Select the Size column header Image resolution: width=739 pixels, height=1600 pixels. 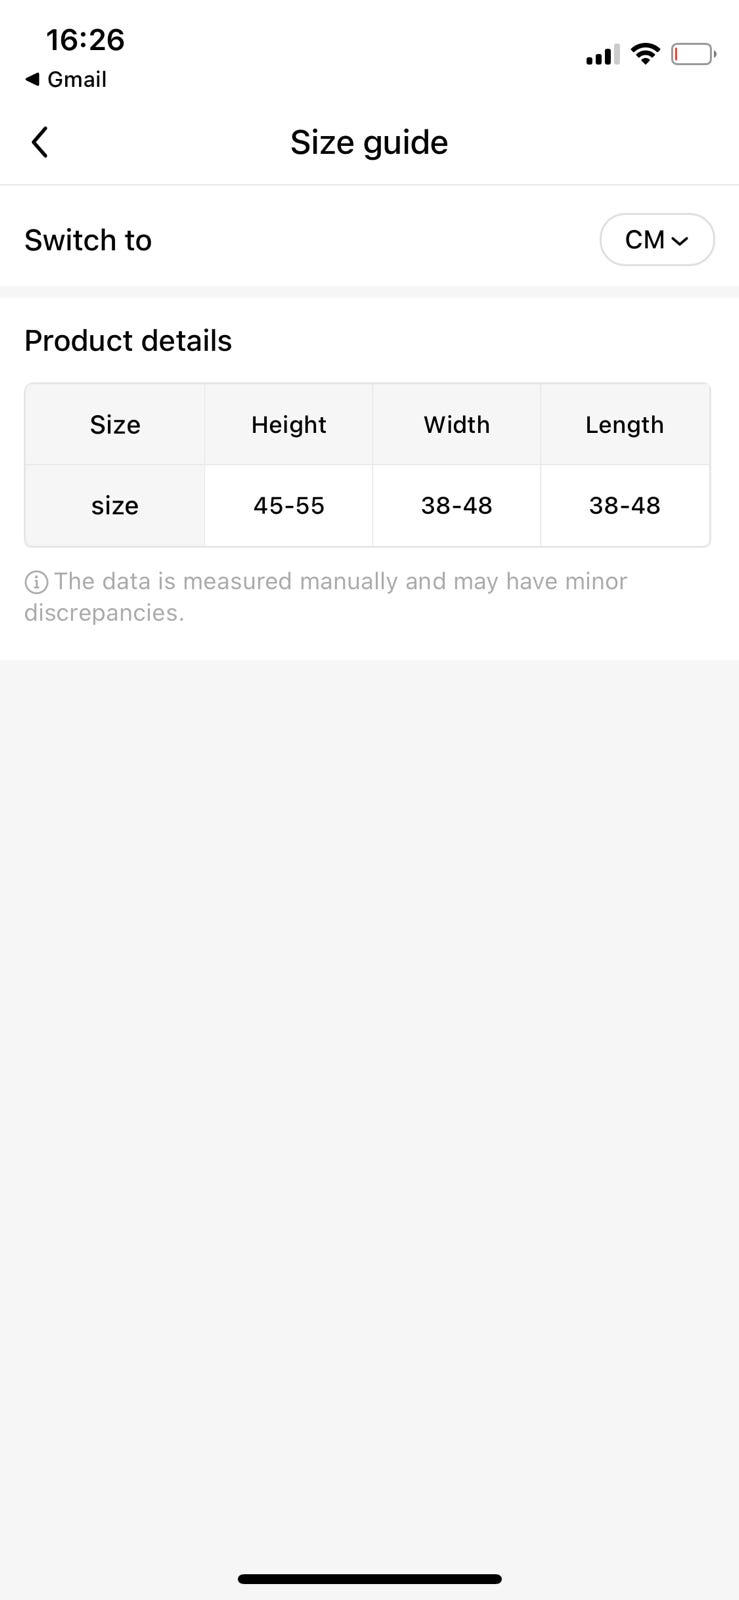pos(115,425)
